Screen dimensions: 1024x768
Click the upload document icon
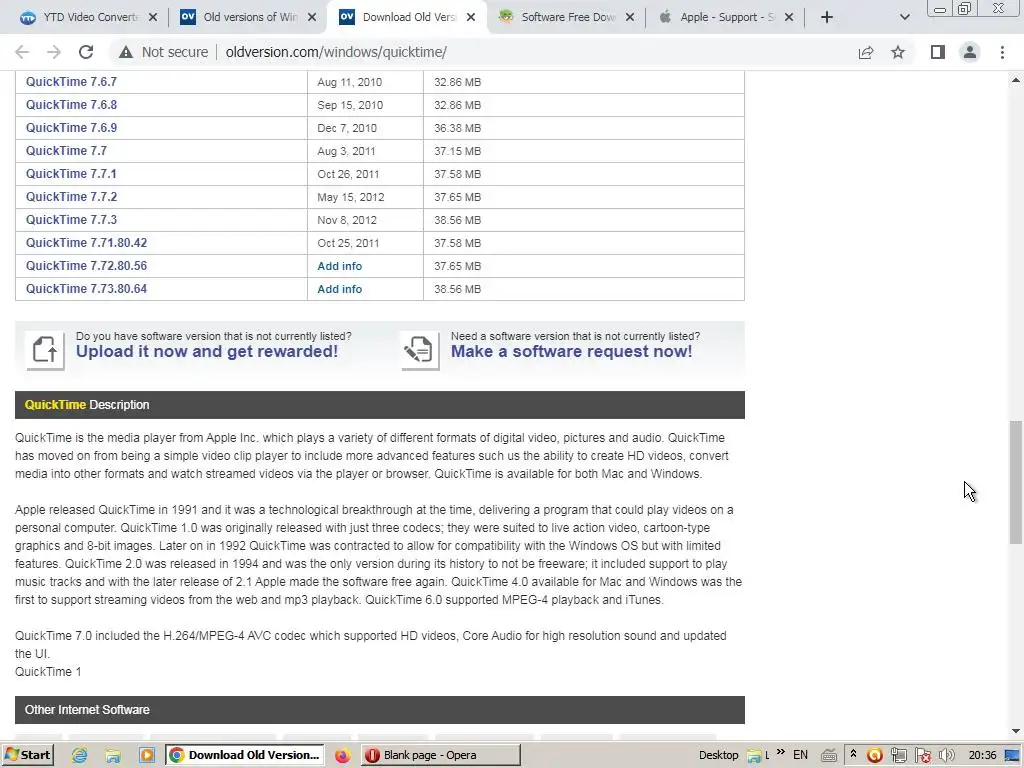click(x=45, y=351)
